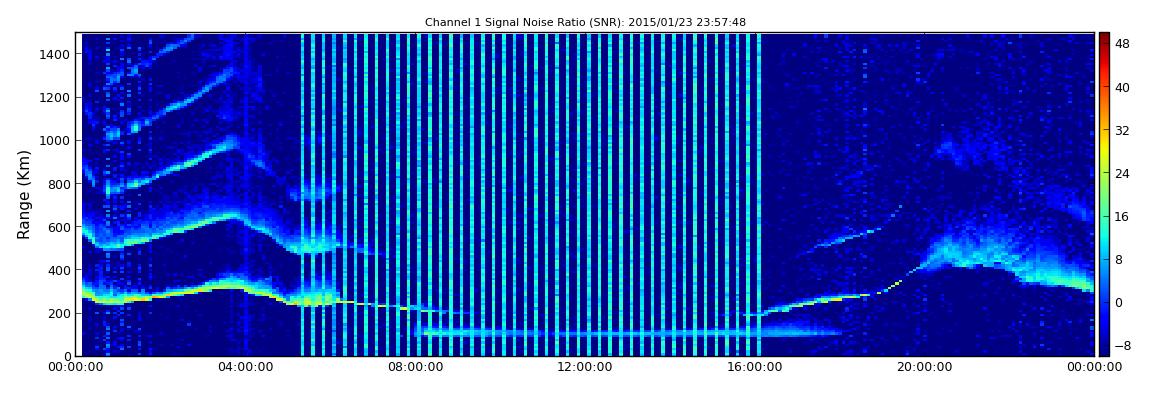This screenshot has height=407, width=1150.
Task: Click the 1200 range tick label
Action: point(56,98)
